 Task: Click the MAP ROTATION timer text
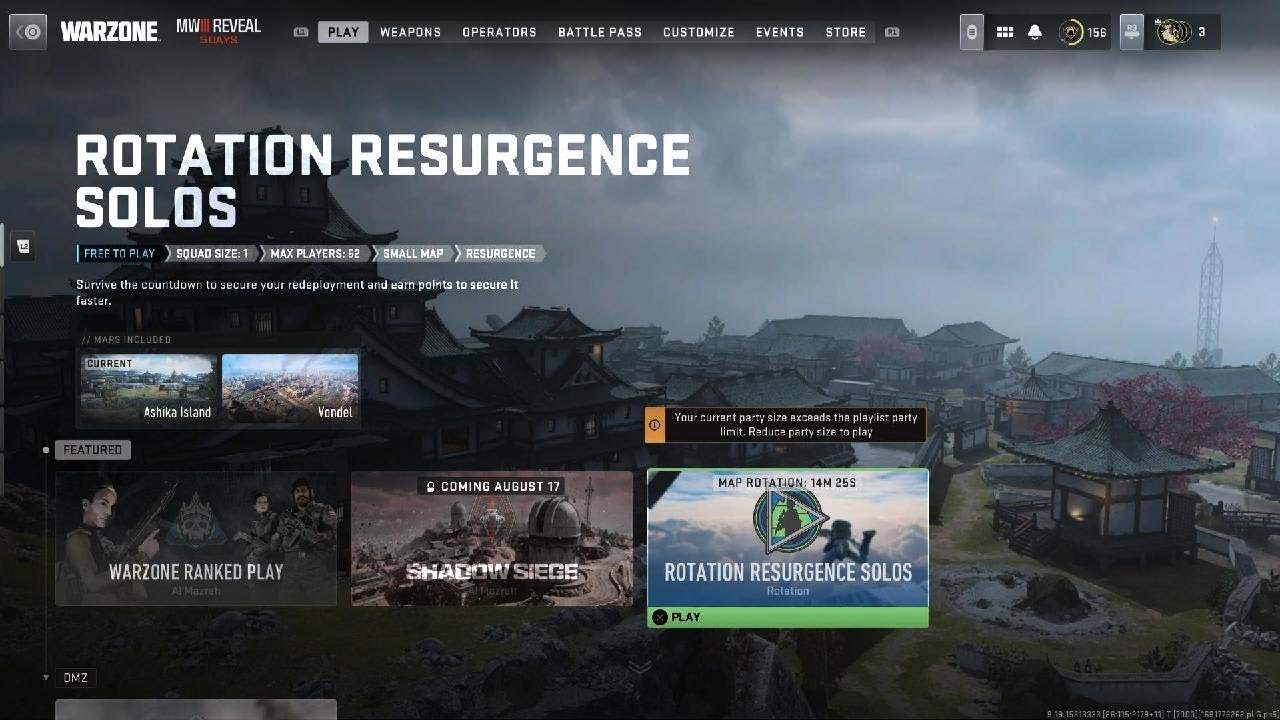[787, 483]
